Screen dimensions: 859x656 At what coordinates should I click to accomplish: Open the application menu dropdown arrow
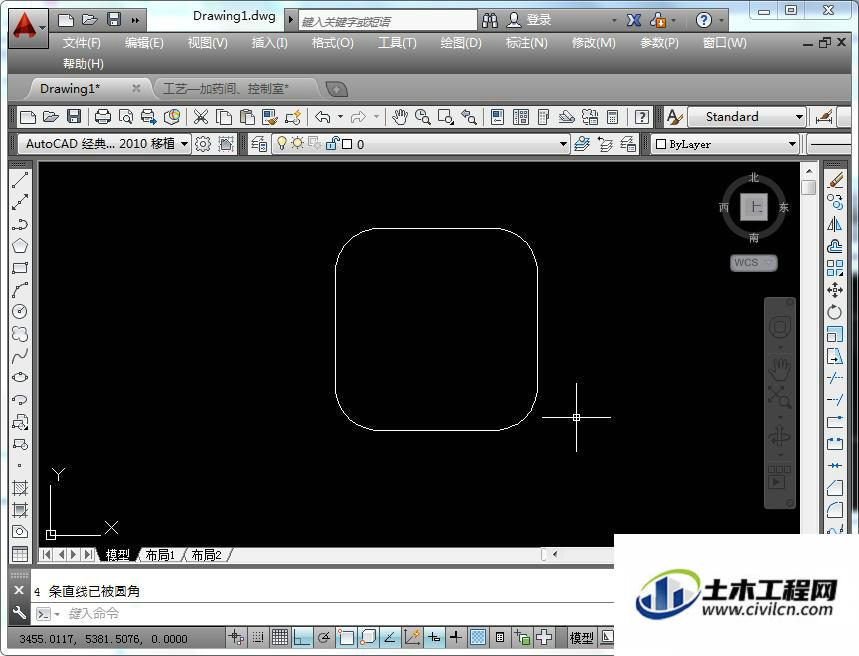click(x=42, y=27)
